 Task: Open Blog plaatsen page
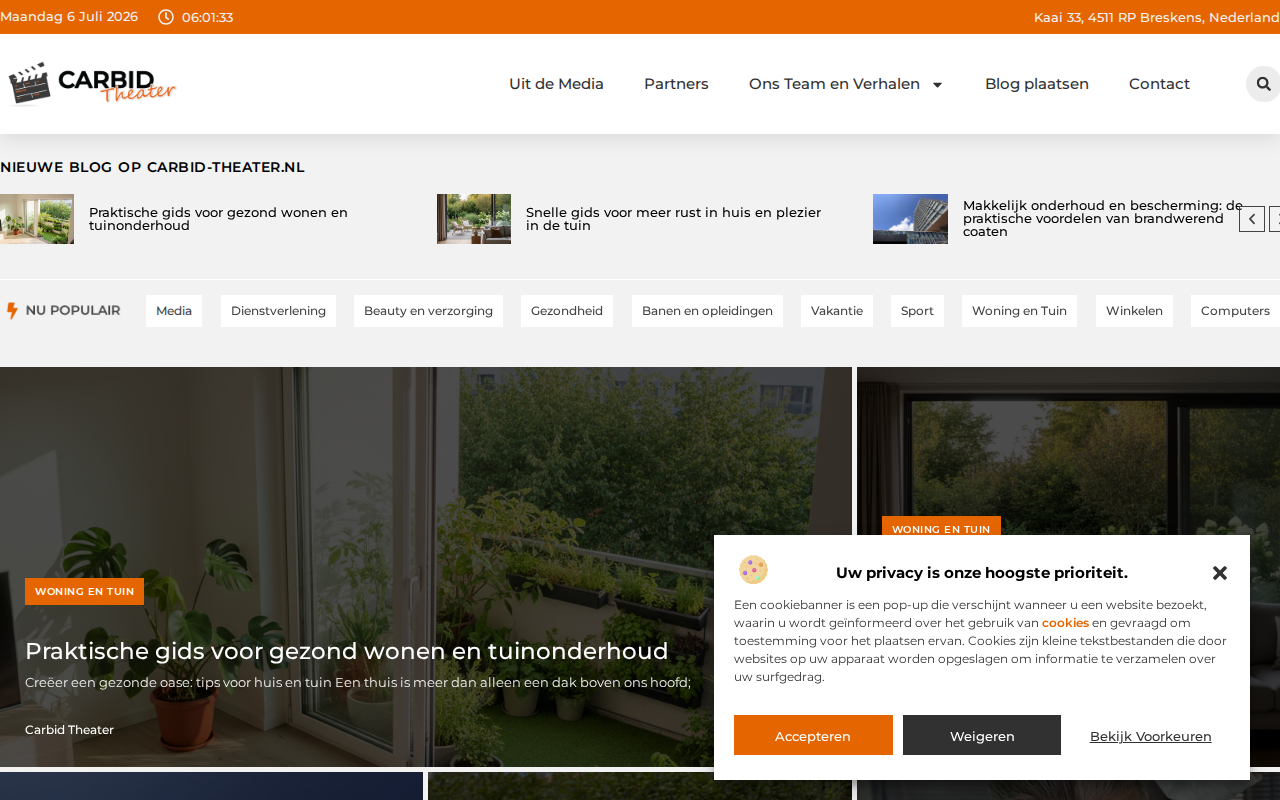click(x=1037, y=84)
